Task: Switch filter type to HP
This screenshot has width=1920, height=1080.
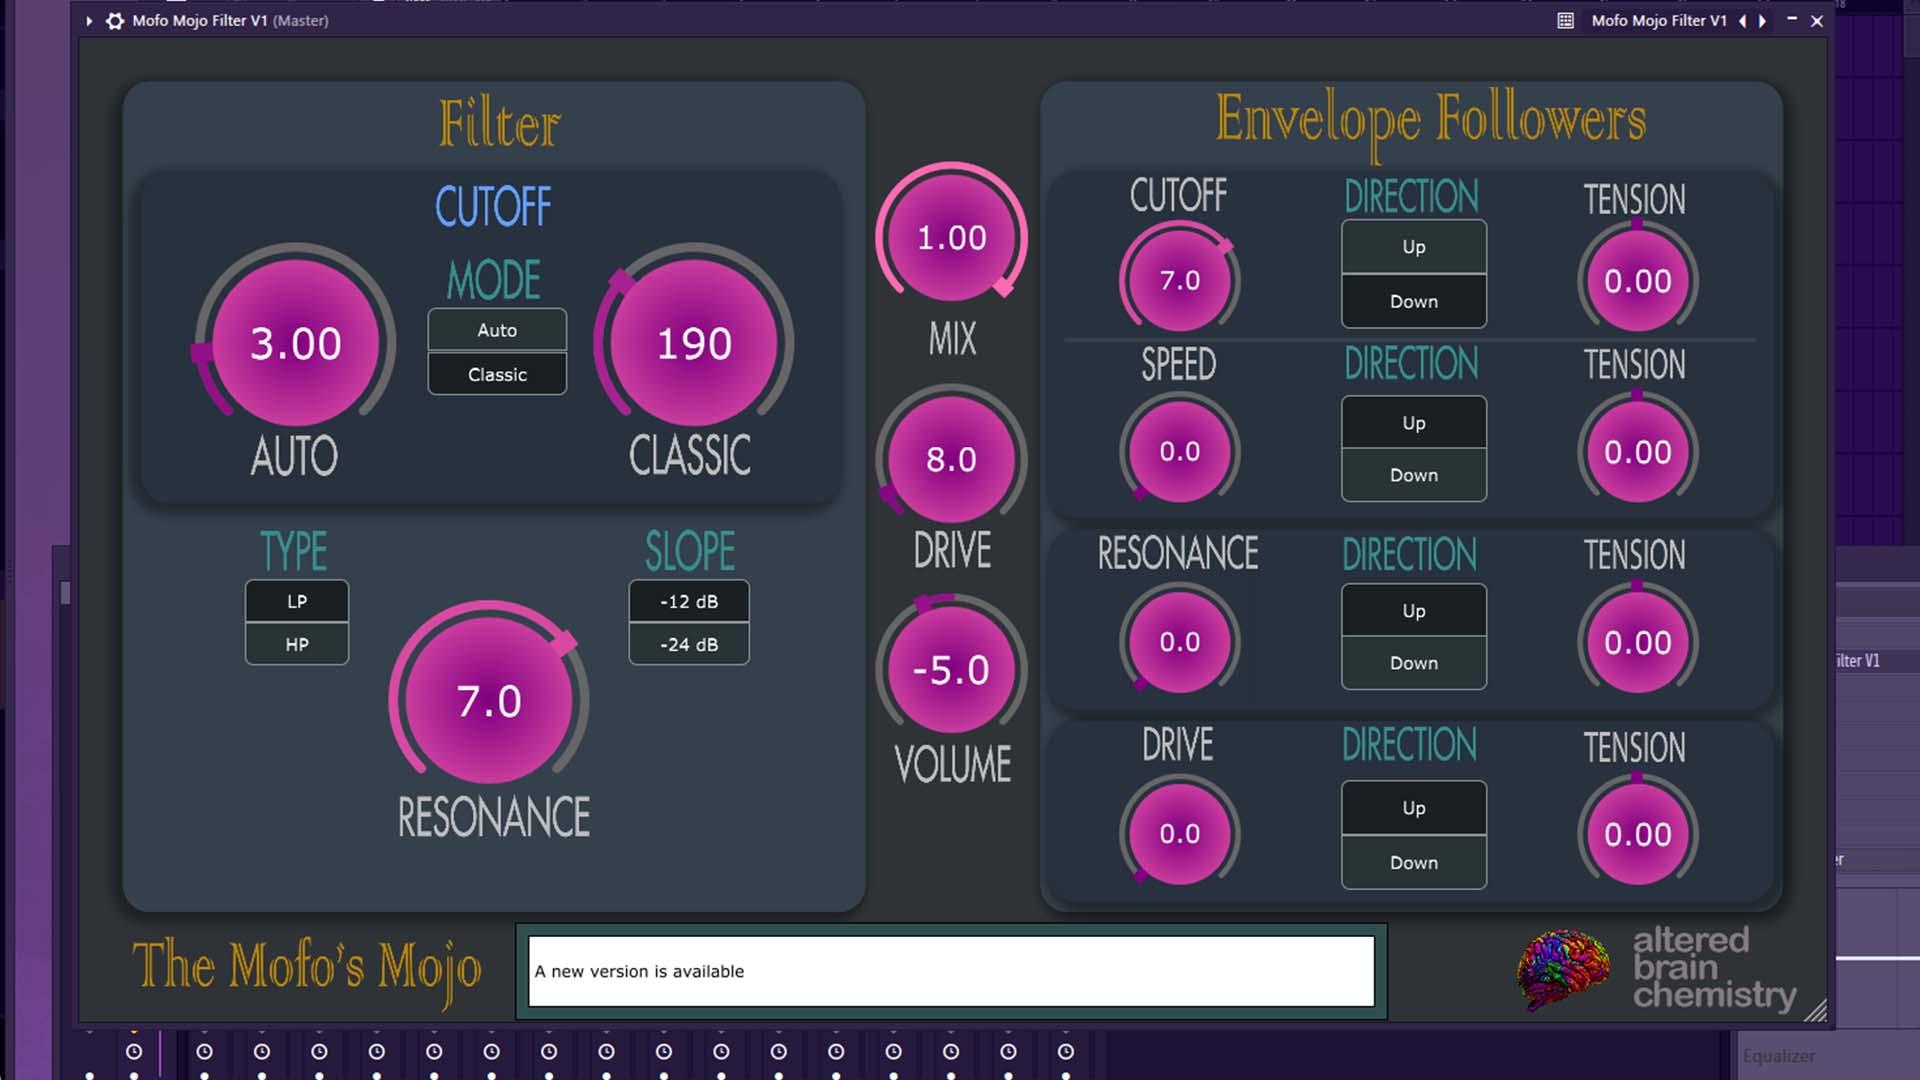Action: tap(297, 644)
